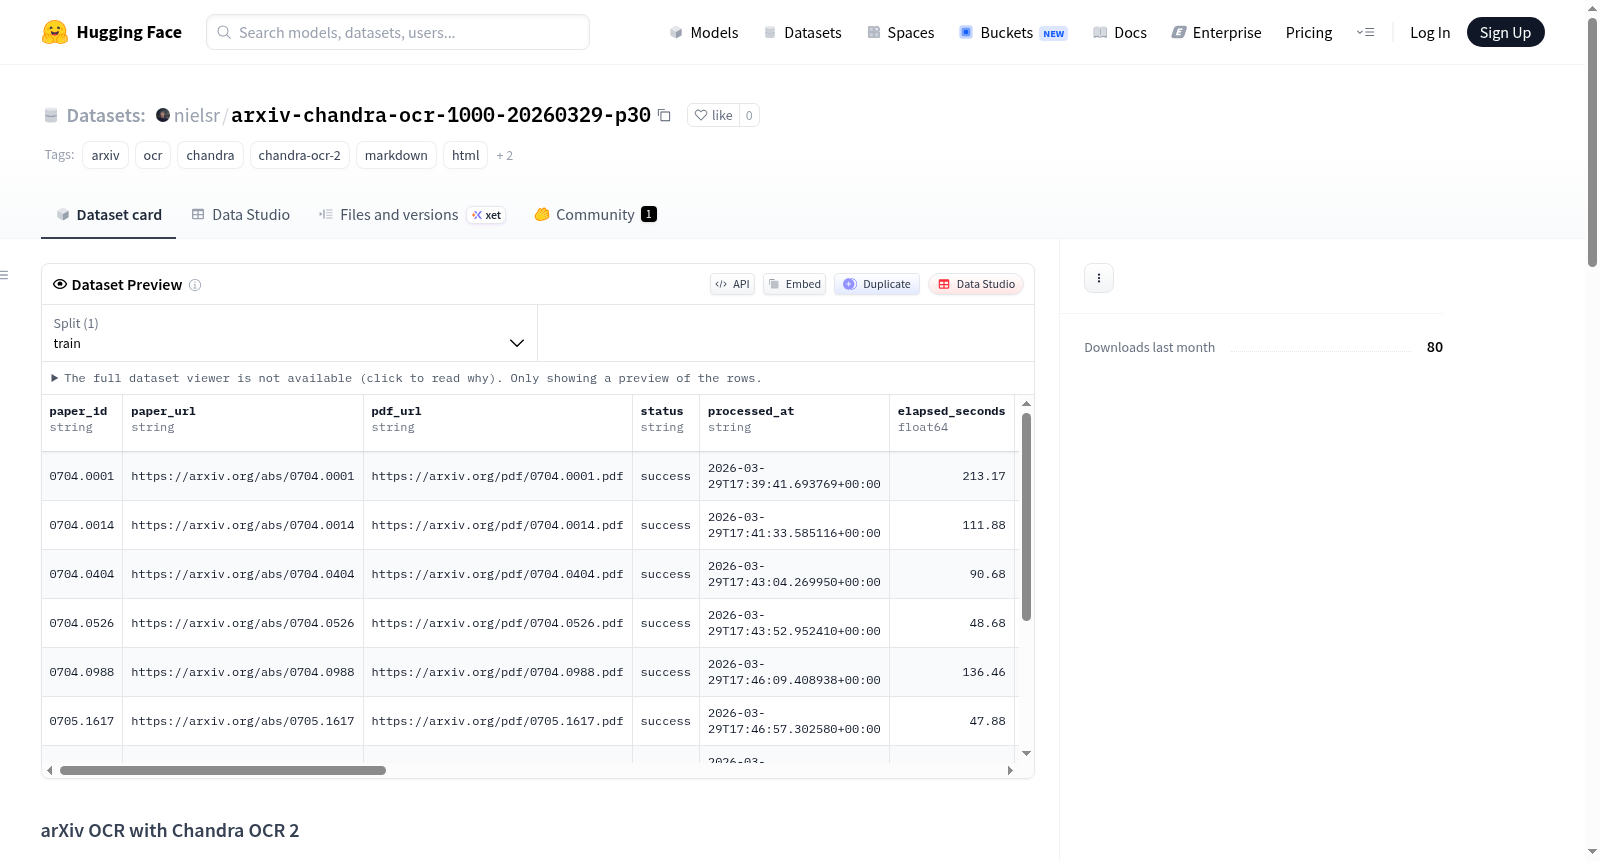
Task: Click paper_id cell 0704.0001
Action: click(x=82, y=476)
